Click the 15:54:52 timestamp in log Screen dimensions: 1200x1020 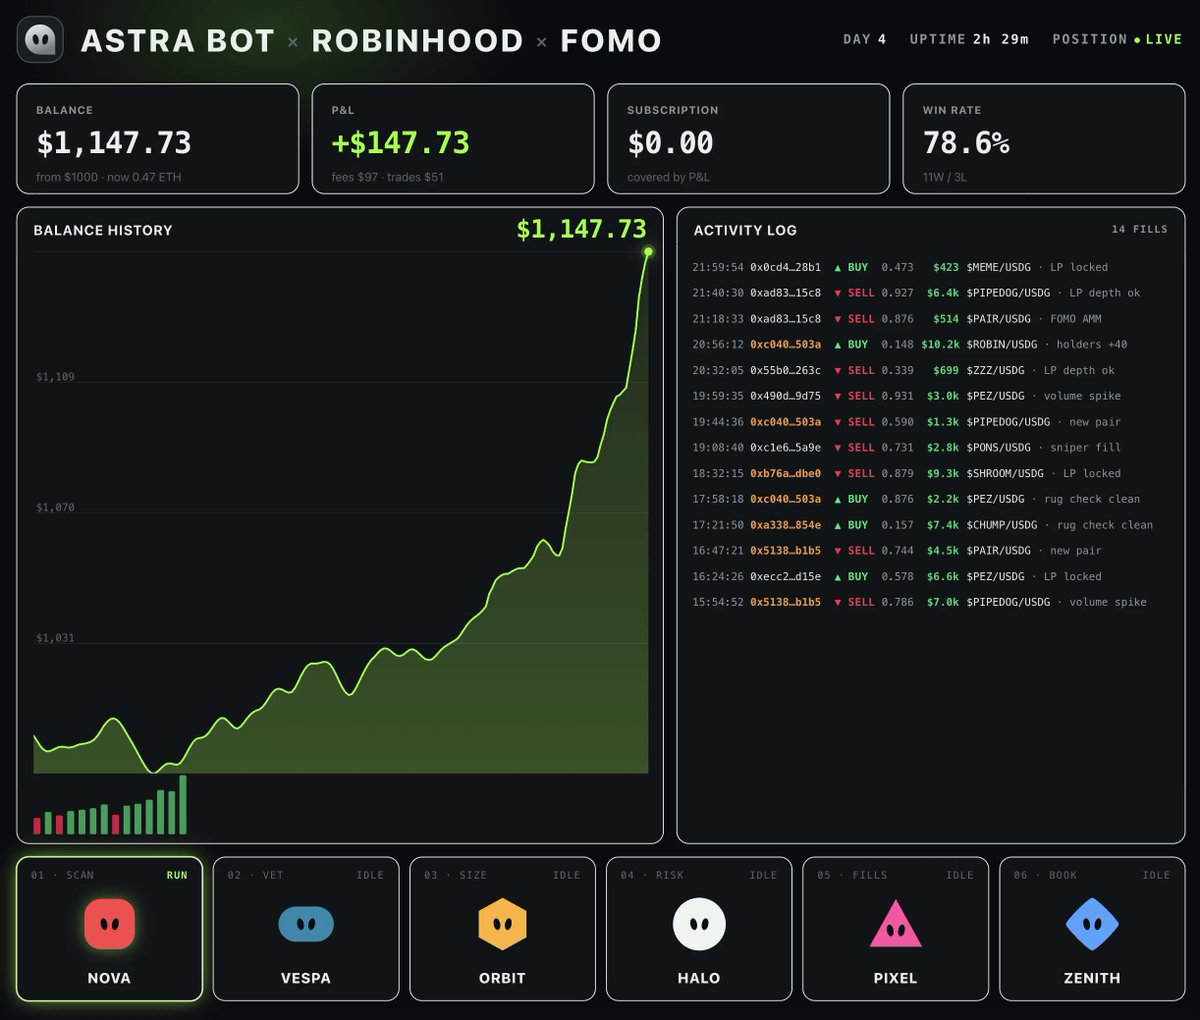tap(718, 603)
